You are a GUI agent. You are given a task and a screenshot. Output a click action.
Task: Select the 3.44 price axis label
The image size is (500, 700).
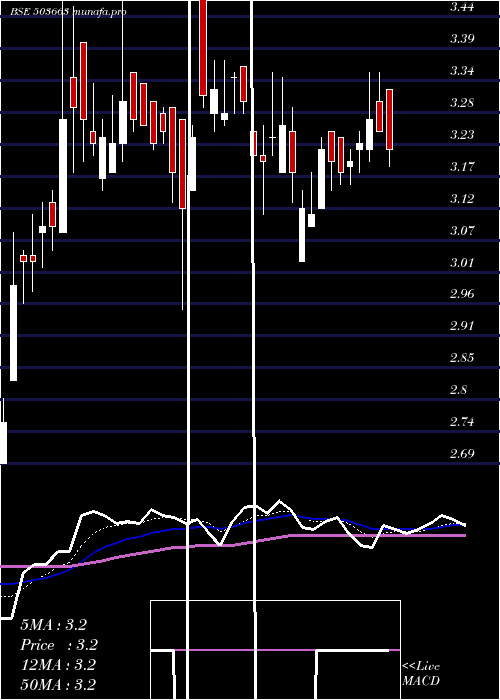(x=462, y=7)
